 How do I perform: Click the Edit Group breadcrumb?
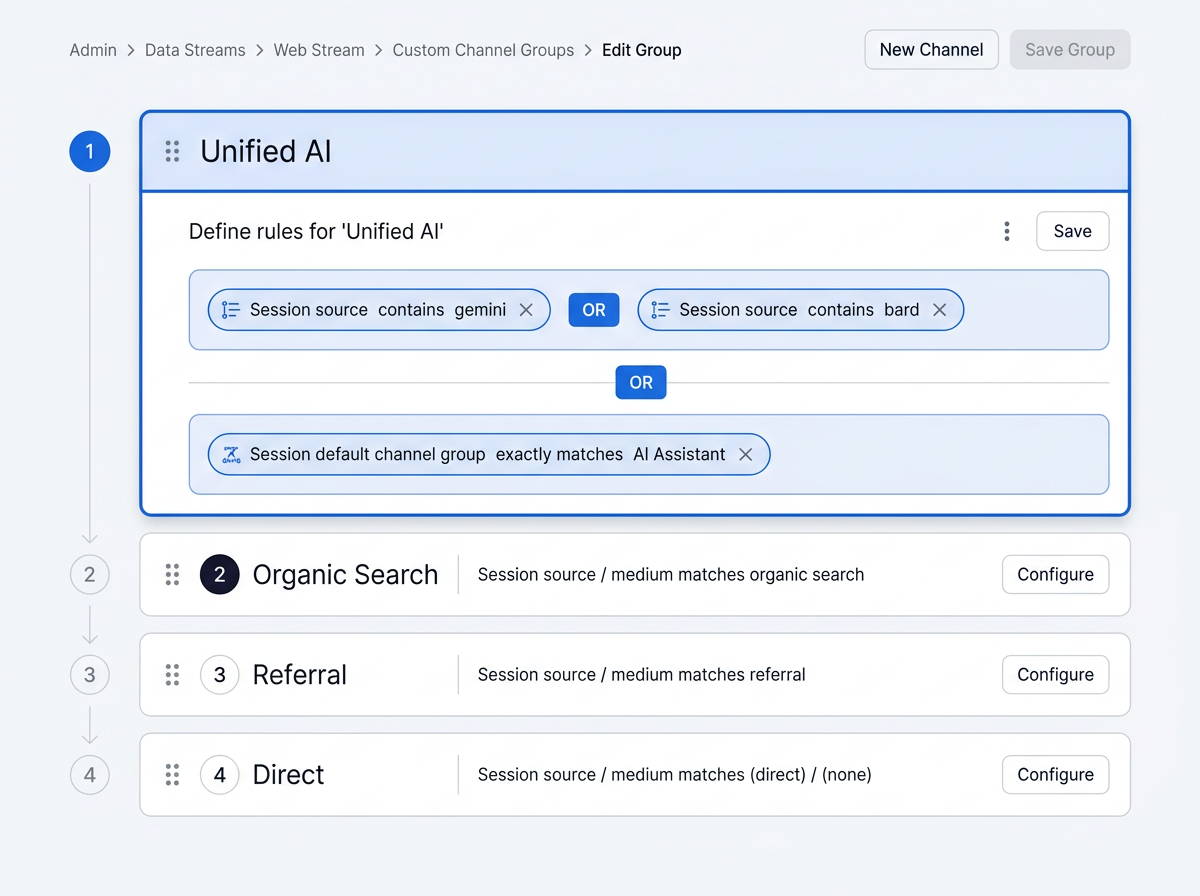(x=642, y=50)
